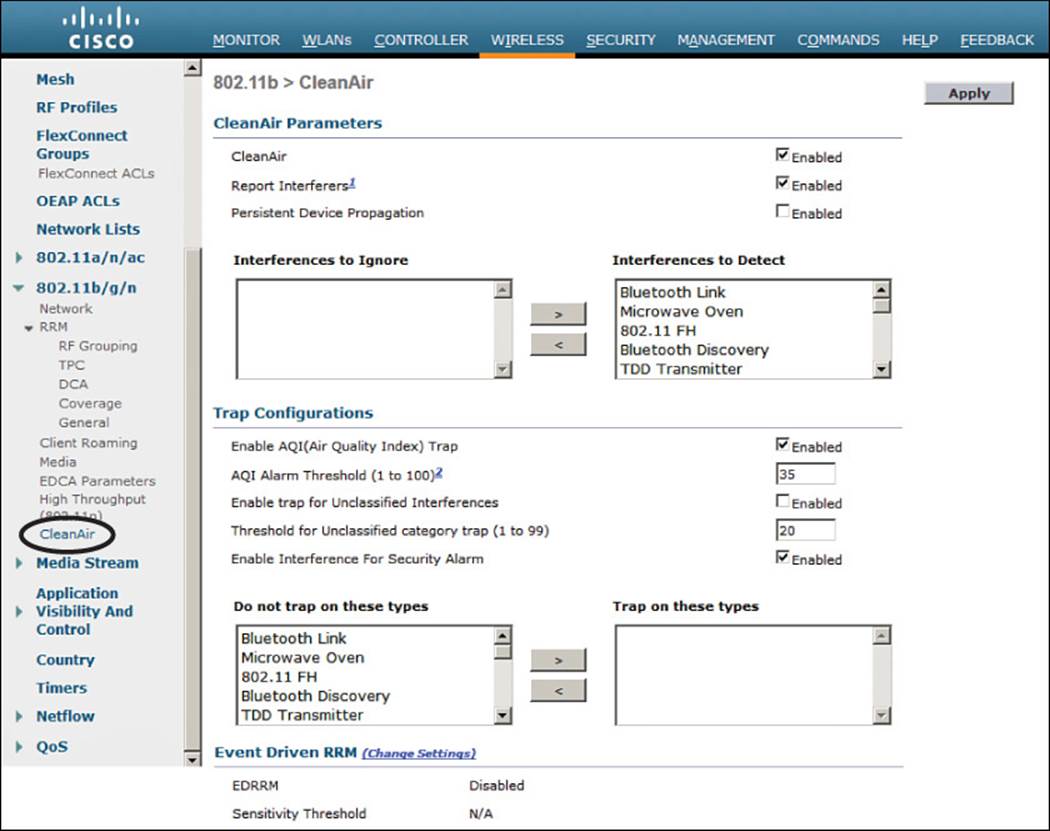1050x831 pixels.
Task: Open the FEEDBACK page
Action: (997, 40)
